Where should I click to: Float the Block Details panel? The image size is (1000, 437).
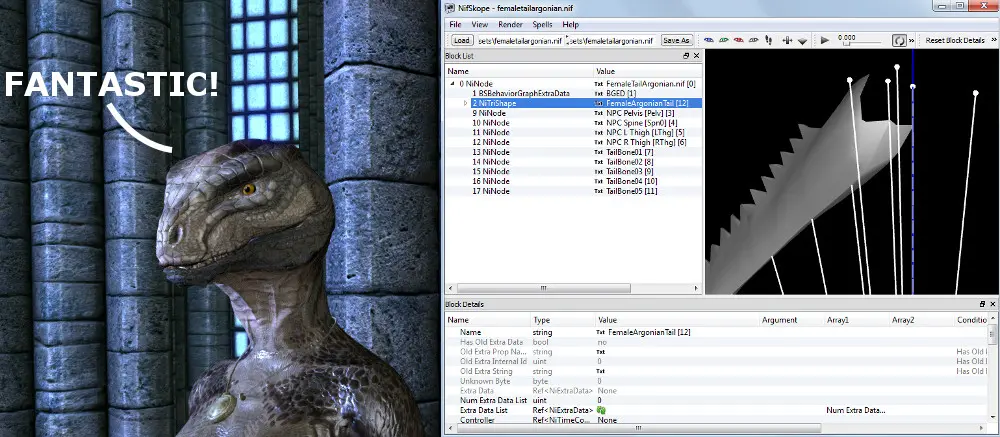(982, 305)
